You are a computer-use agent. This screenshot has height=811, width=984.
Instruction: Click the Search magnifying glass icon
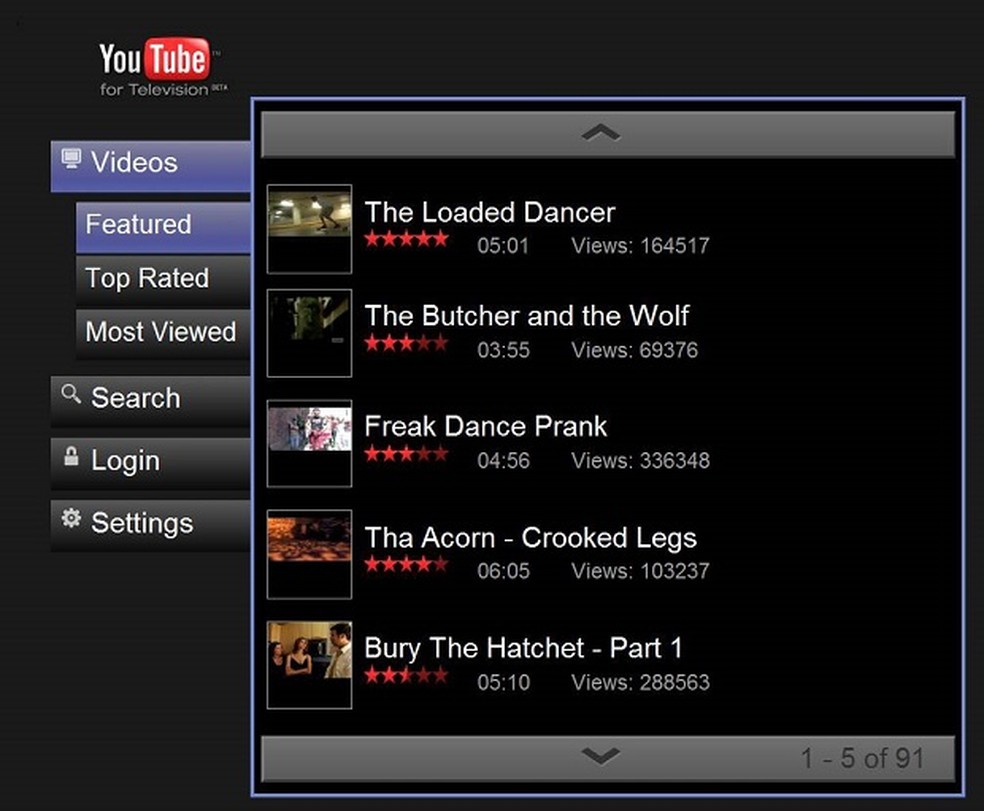[x=69, y=396]
